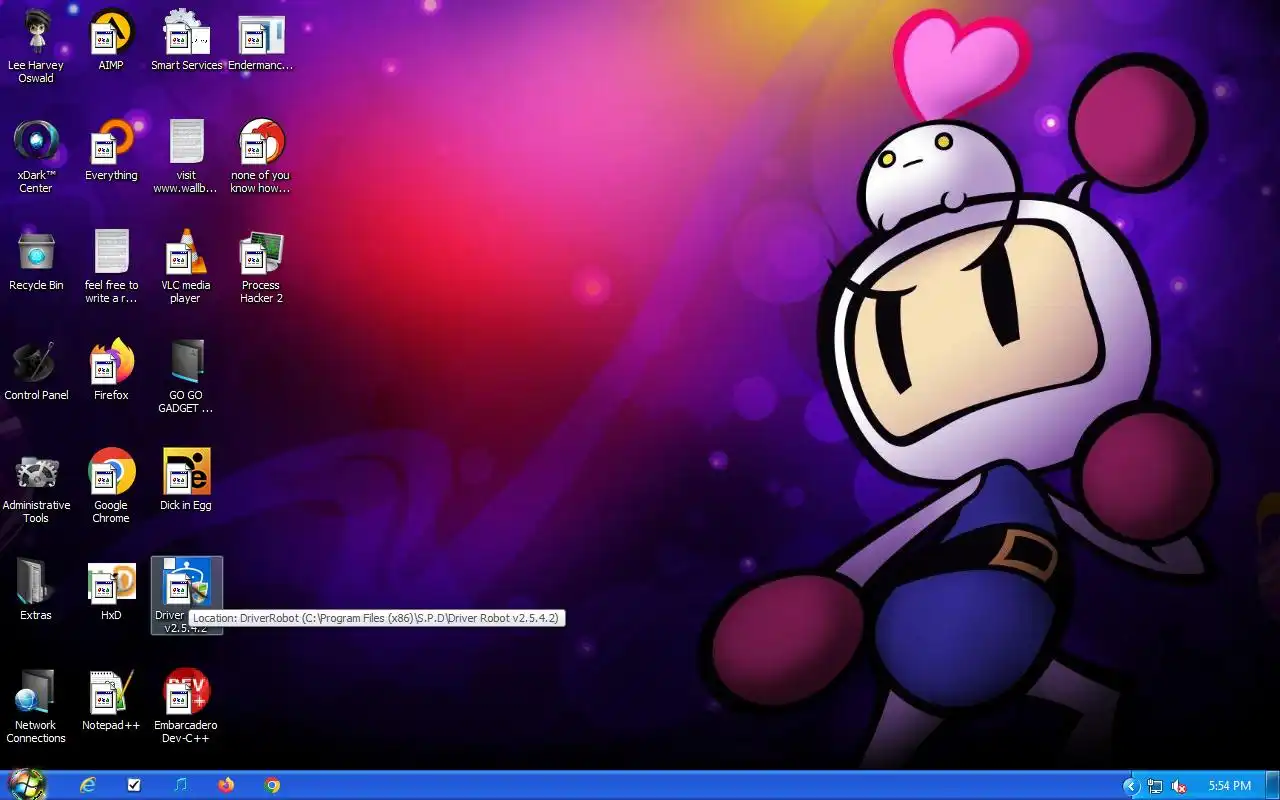Open the Windows Start orb
This screenshot has width=1280, height=800.
point(27,785)
